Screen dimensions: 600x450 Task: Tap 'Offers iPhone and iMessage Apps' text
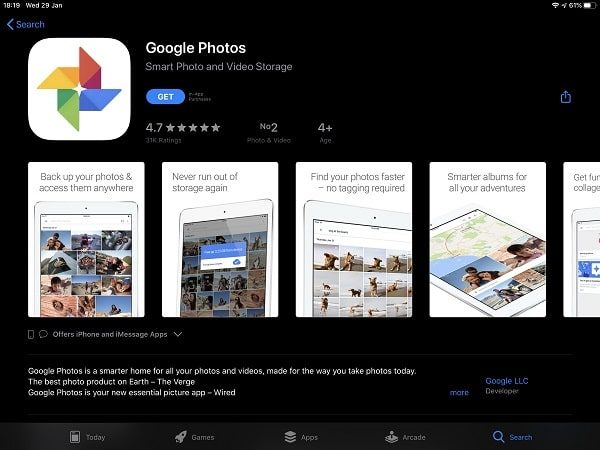(110, 334)
